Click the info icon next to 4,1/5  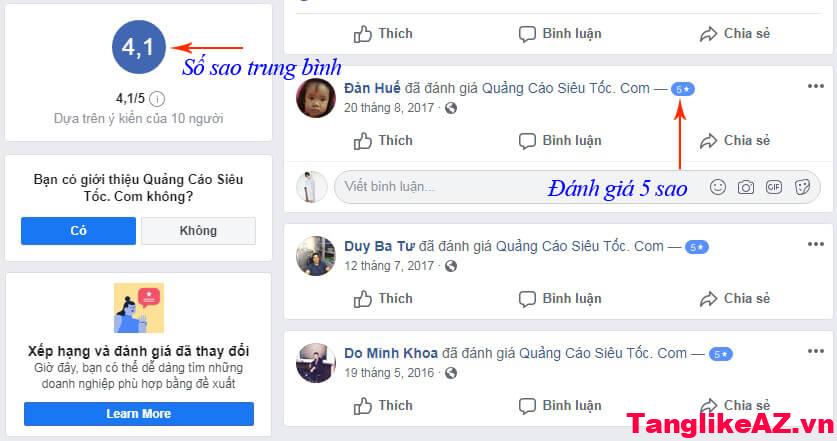point(157,99)
